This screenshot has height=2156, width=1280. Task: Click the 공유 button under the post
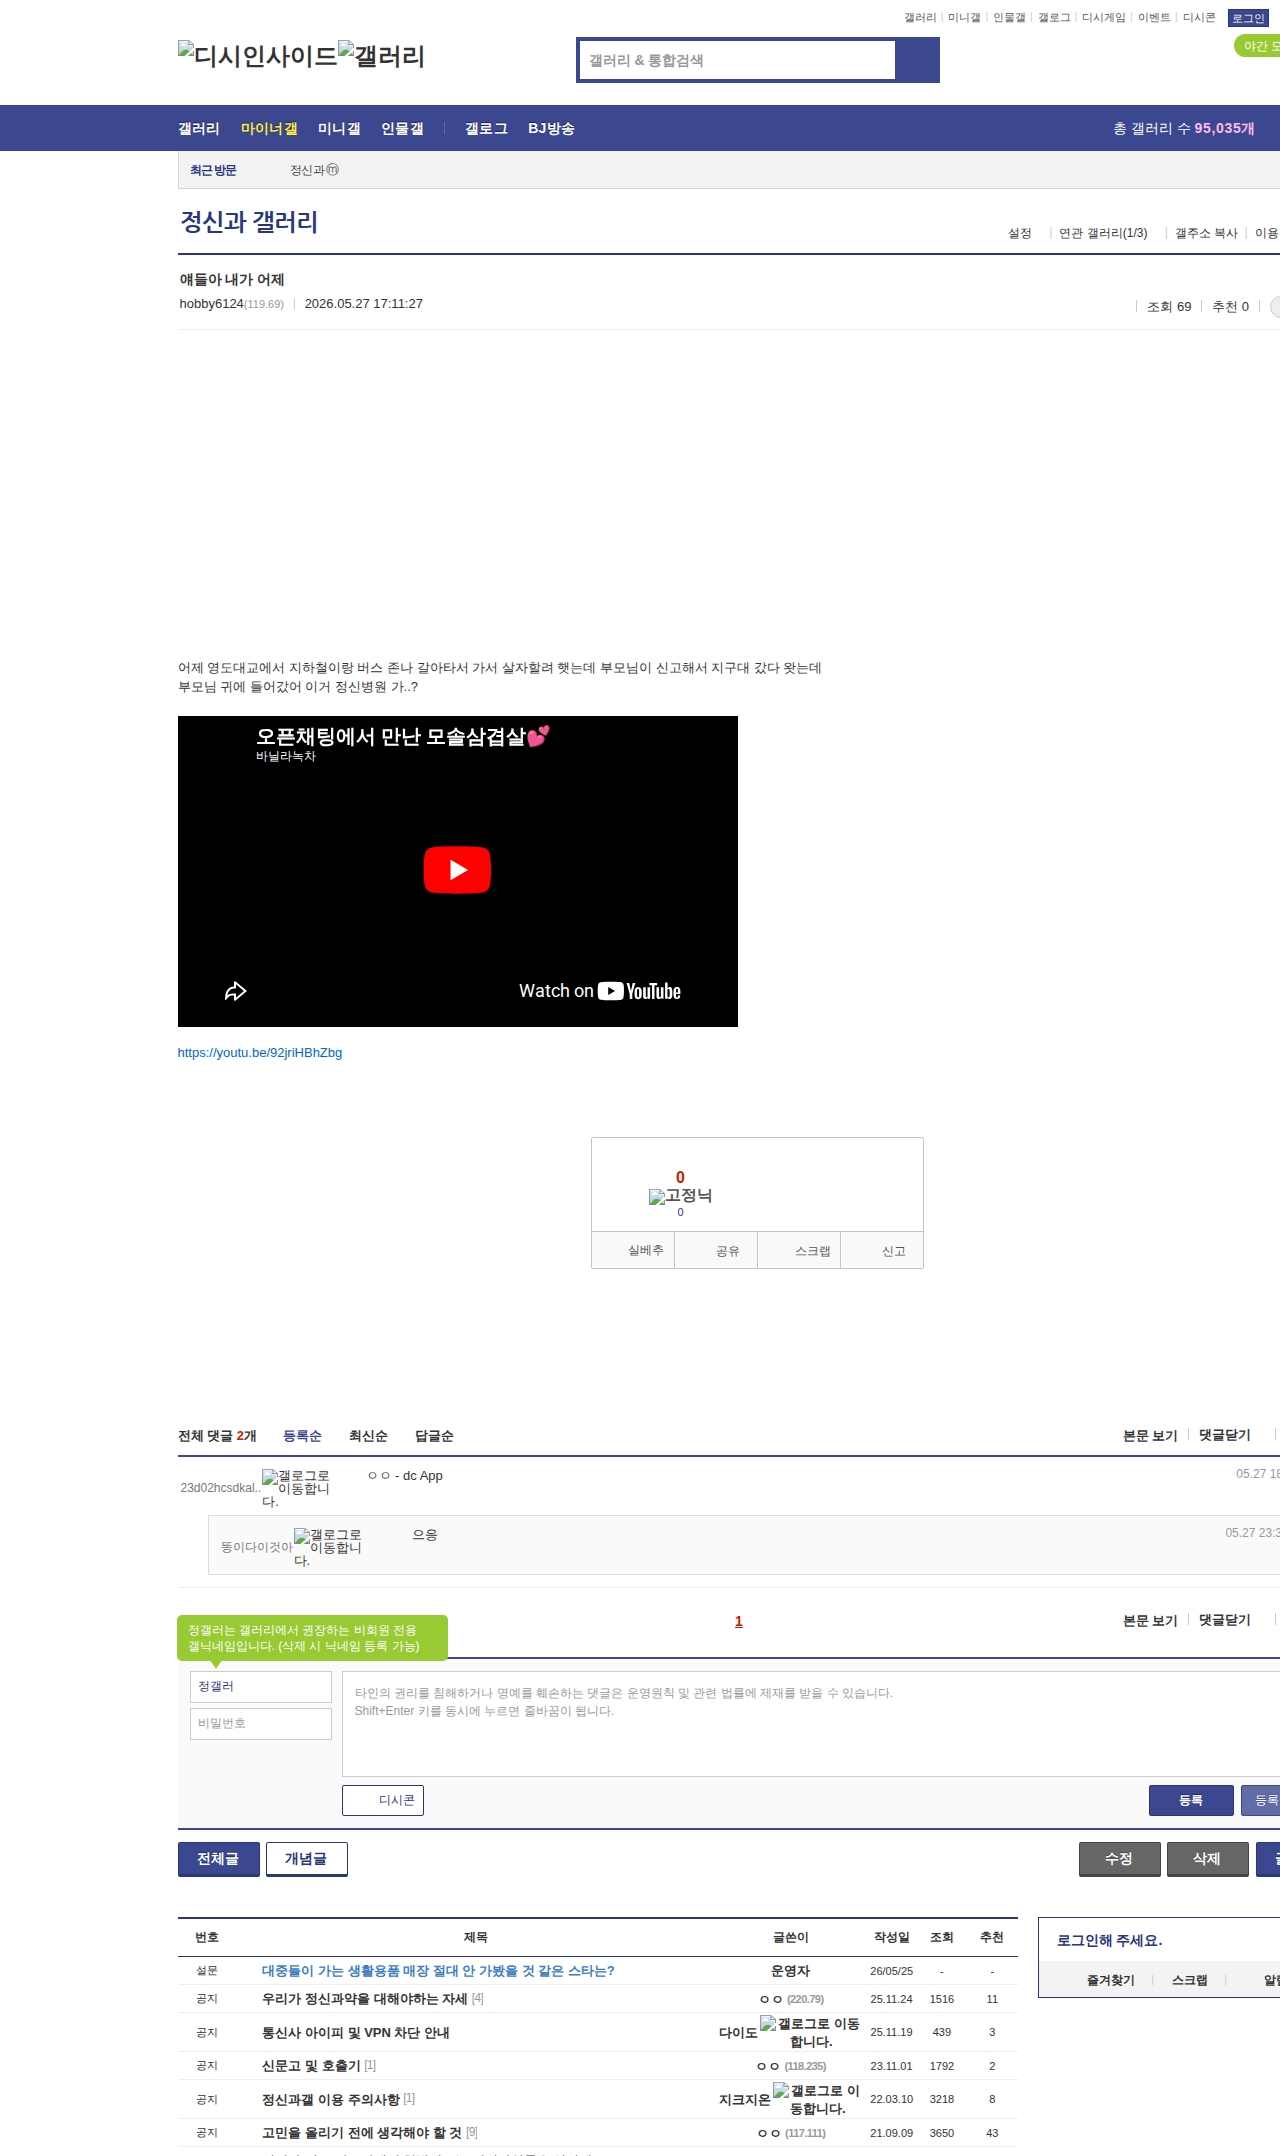click(x=716, y=1251)
